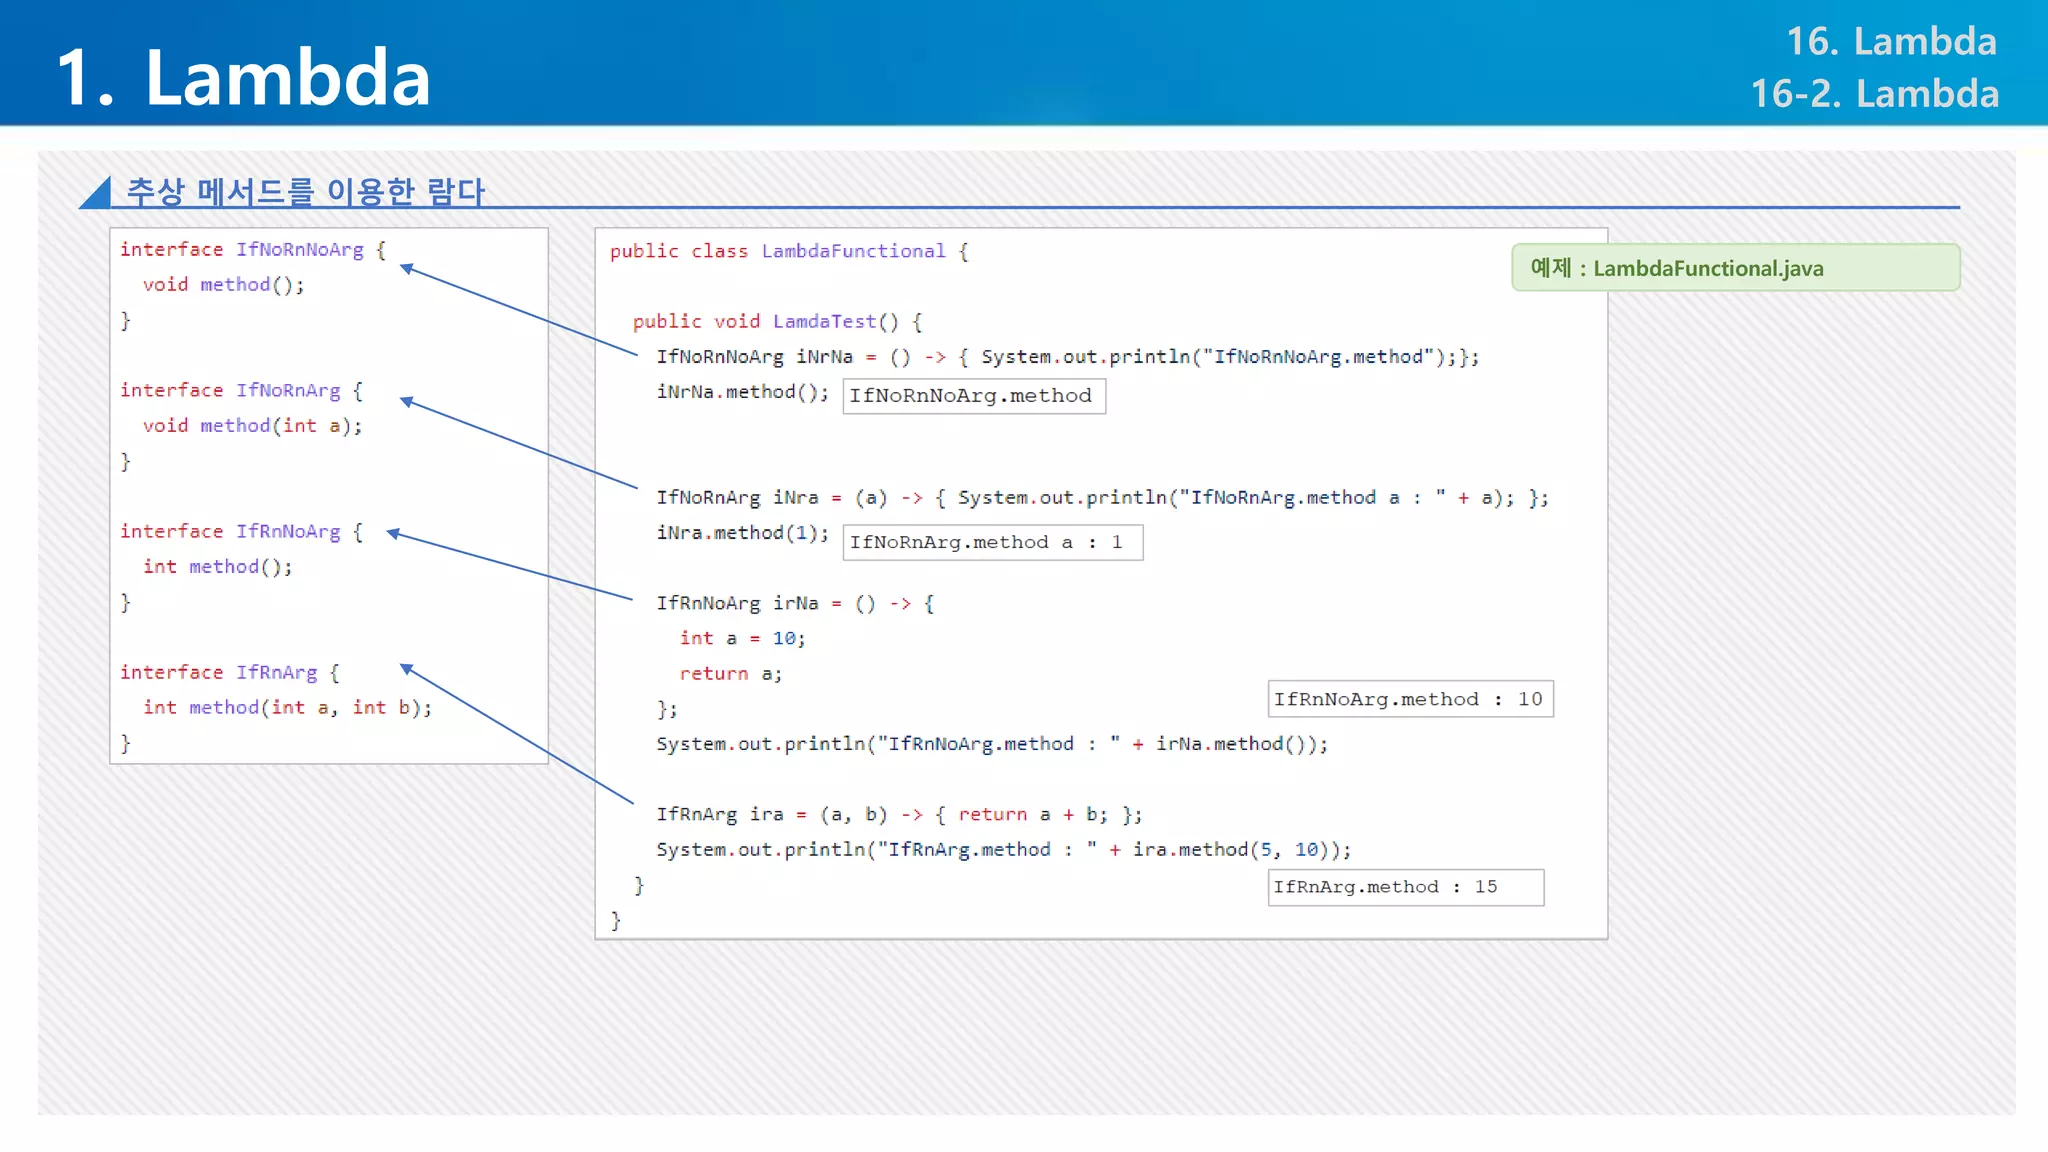
Task: Click the 'IfNoRnArg.method a : 1' output box
Action: point(991,543)
